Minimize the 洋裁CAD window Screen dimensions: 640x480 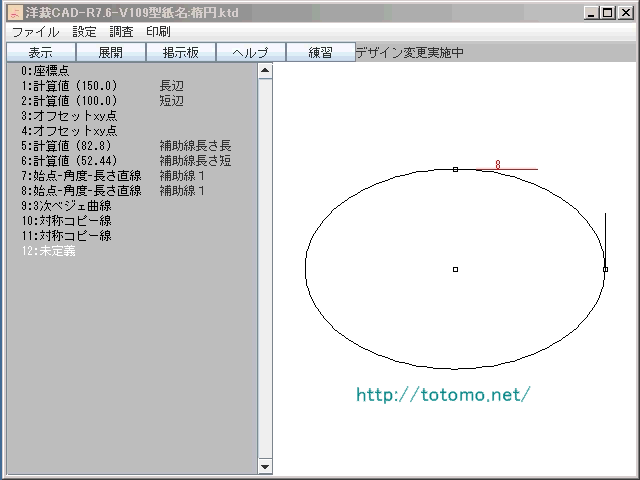pyautogui.click(x=591, y=13)
